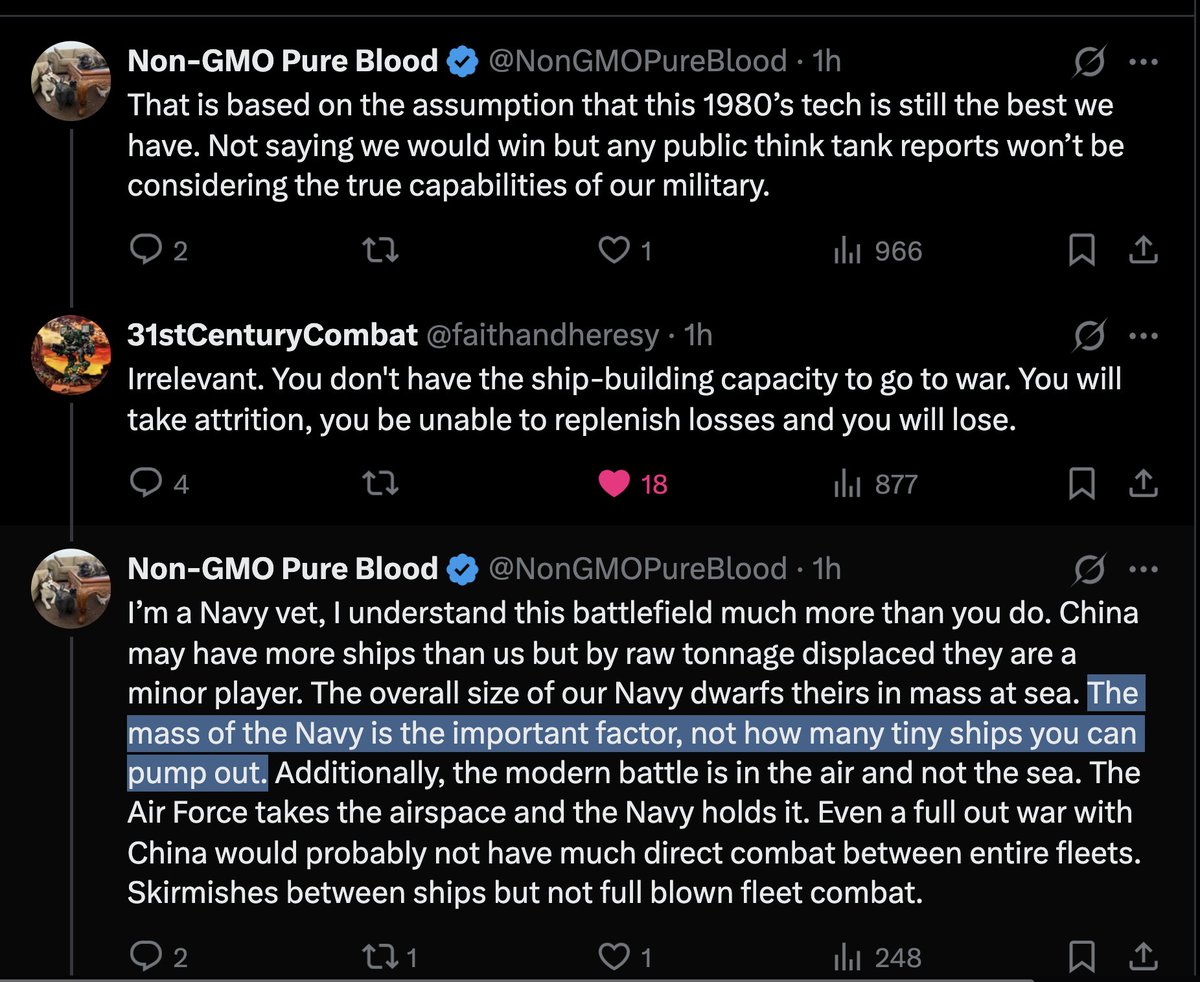
Task: Share the Navy vet tweet
Action: click(x=1142, y=957)
